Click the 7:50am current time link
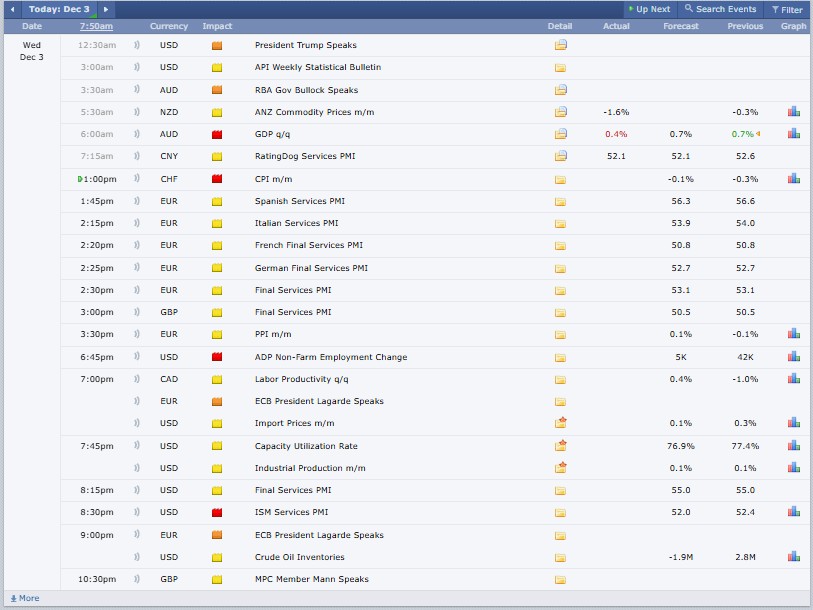Screen dimensions: 813x610 click(96, 26)
